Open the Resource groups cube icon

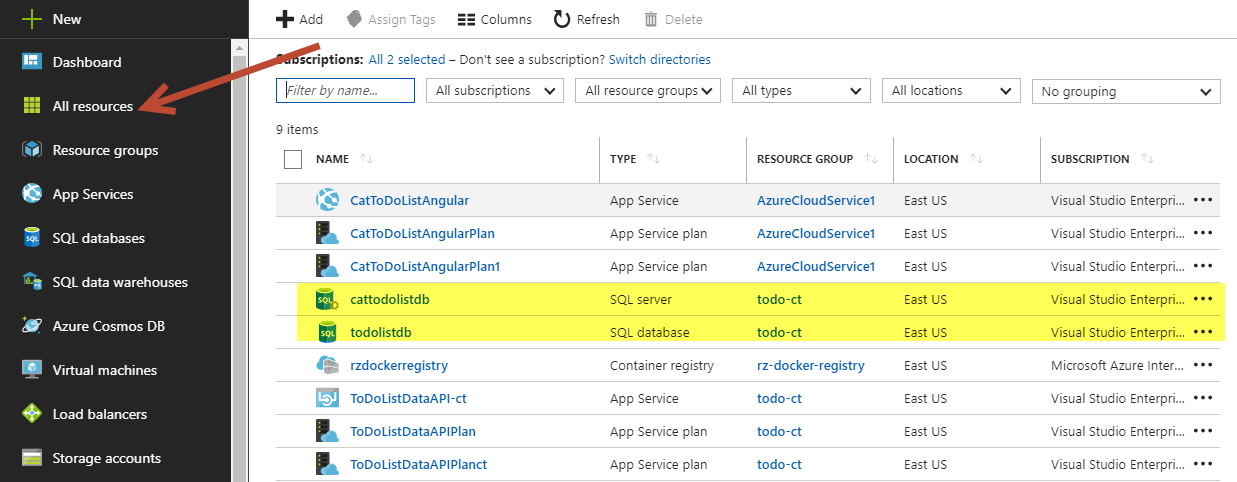click(x=34, y=150)
